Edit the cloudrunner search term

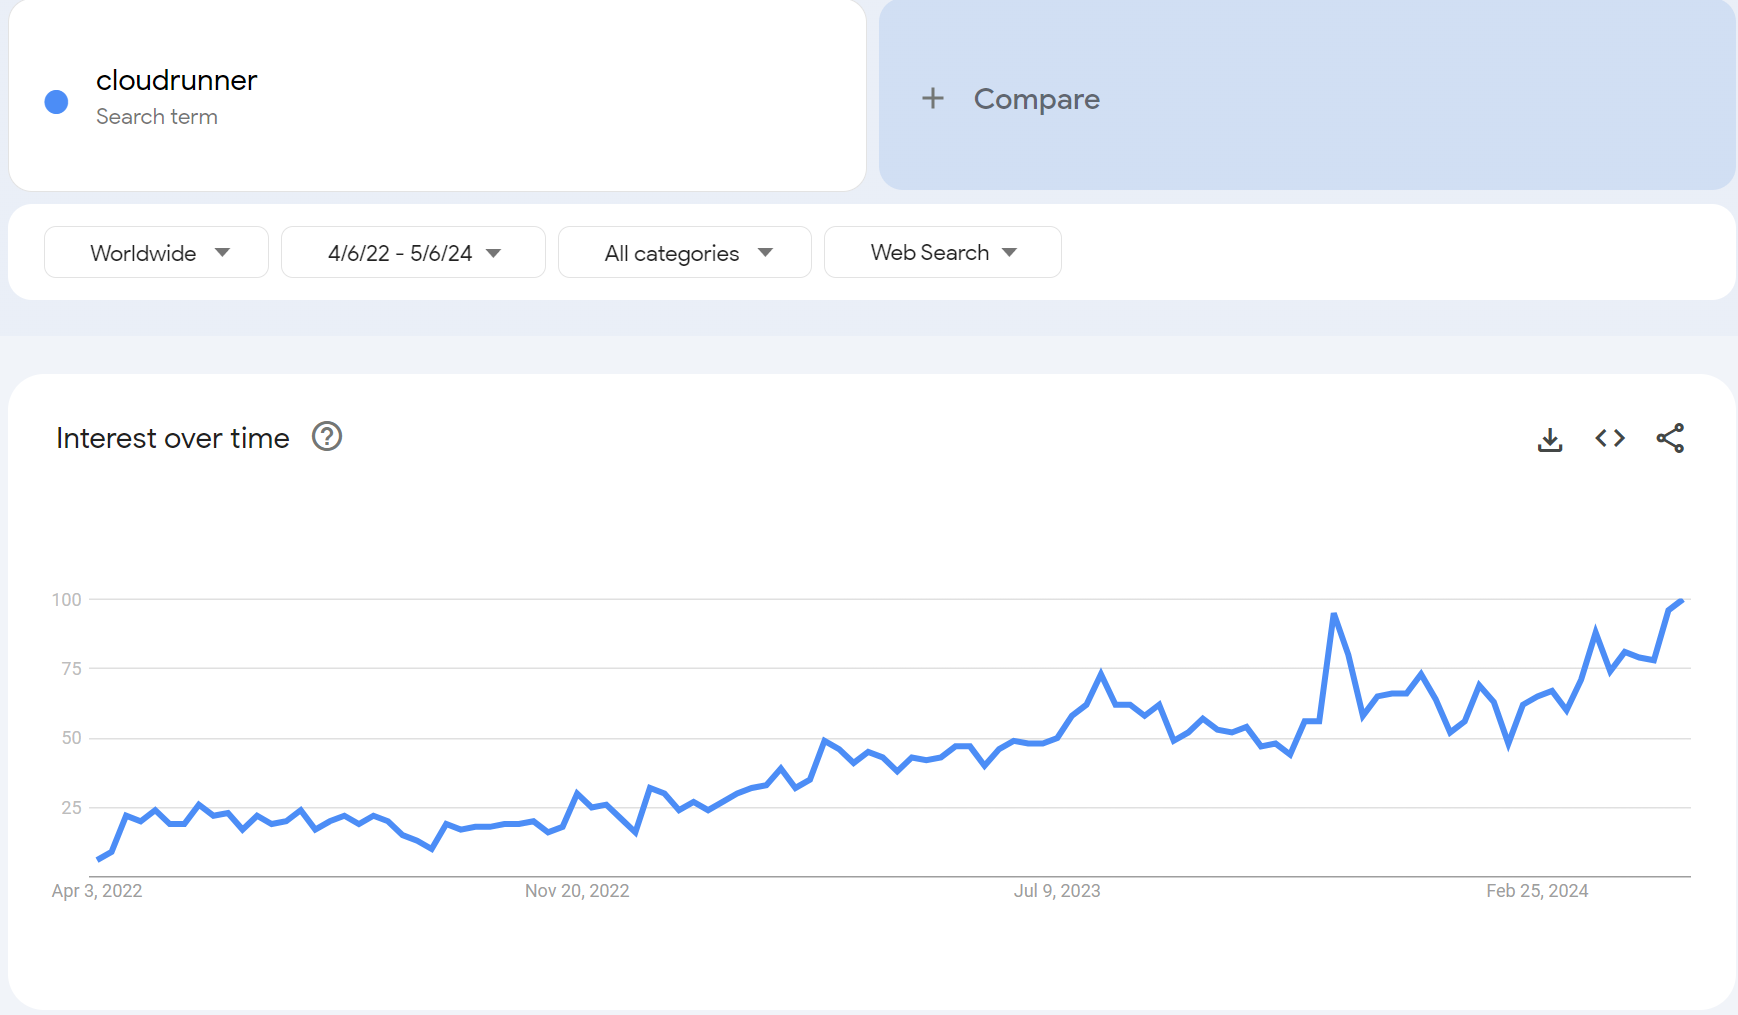[177, 81]
